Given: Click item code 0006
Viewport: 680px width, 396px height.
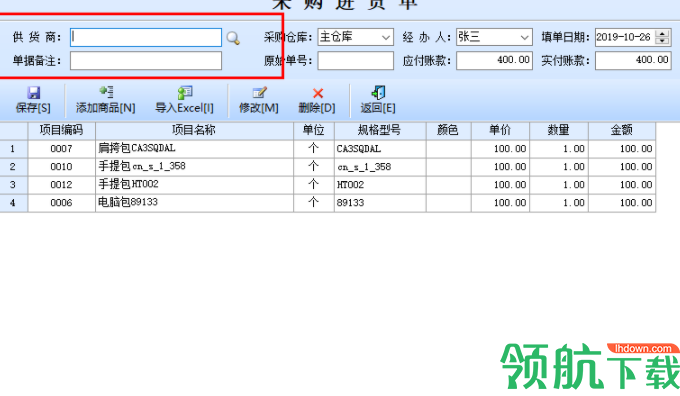Looking at the screenshot, I should tap(62, 203).
